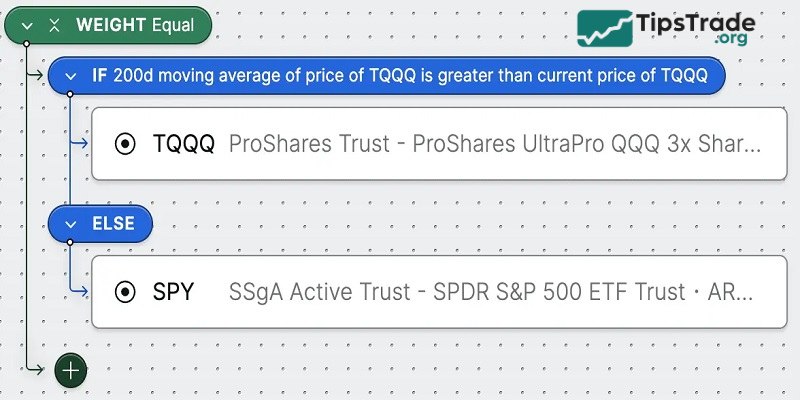Click ProShares UltraPro QQQ description text
Viewport: 800px width, 400px height.
494,143
